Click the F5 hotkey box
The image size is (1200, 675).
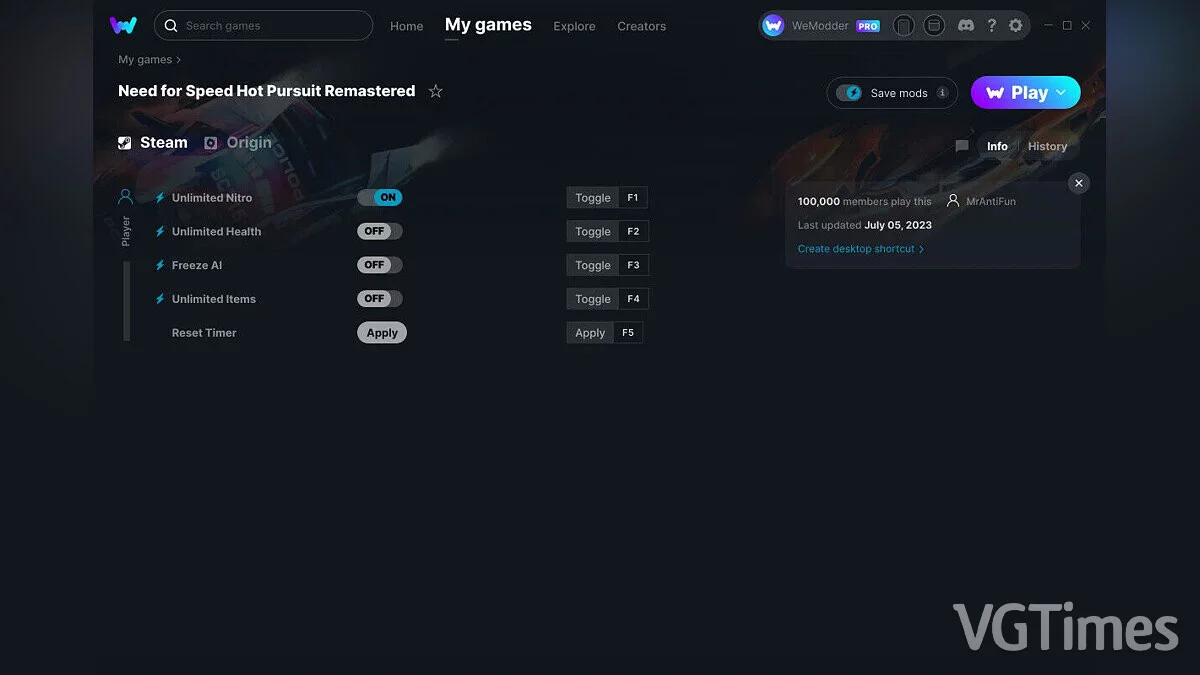(x=628, y=333)
